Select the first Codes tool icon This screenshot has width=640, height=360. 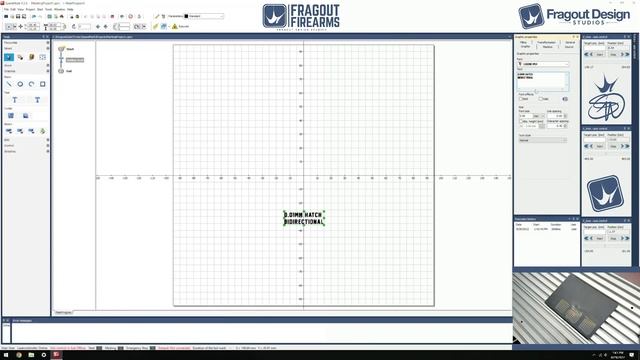click(x=11, y=116)
